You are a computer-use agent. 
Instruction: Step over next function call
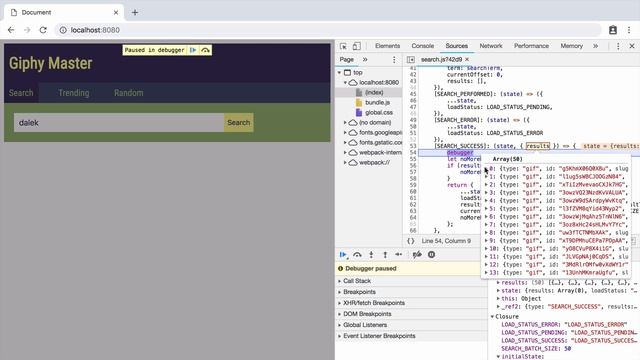(357, 255)
